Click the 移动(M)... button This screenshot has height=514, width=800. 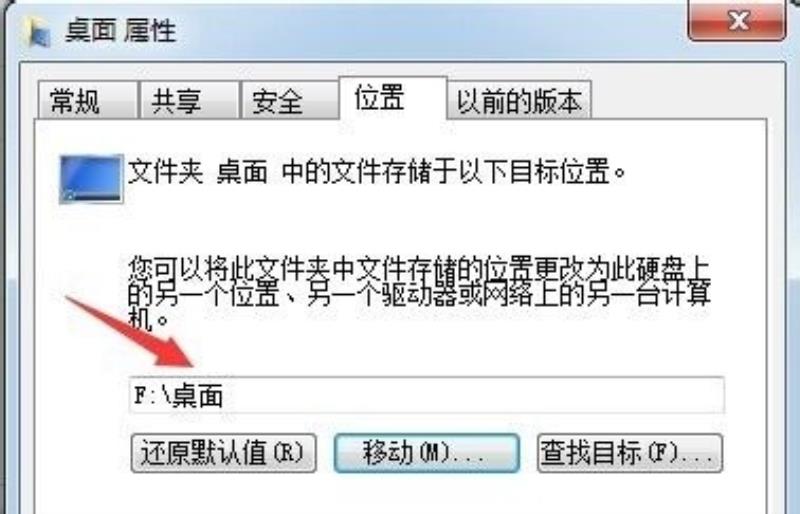(x=427, y=453)
